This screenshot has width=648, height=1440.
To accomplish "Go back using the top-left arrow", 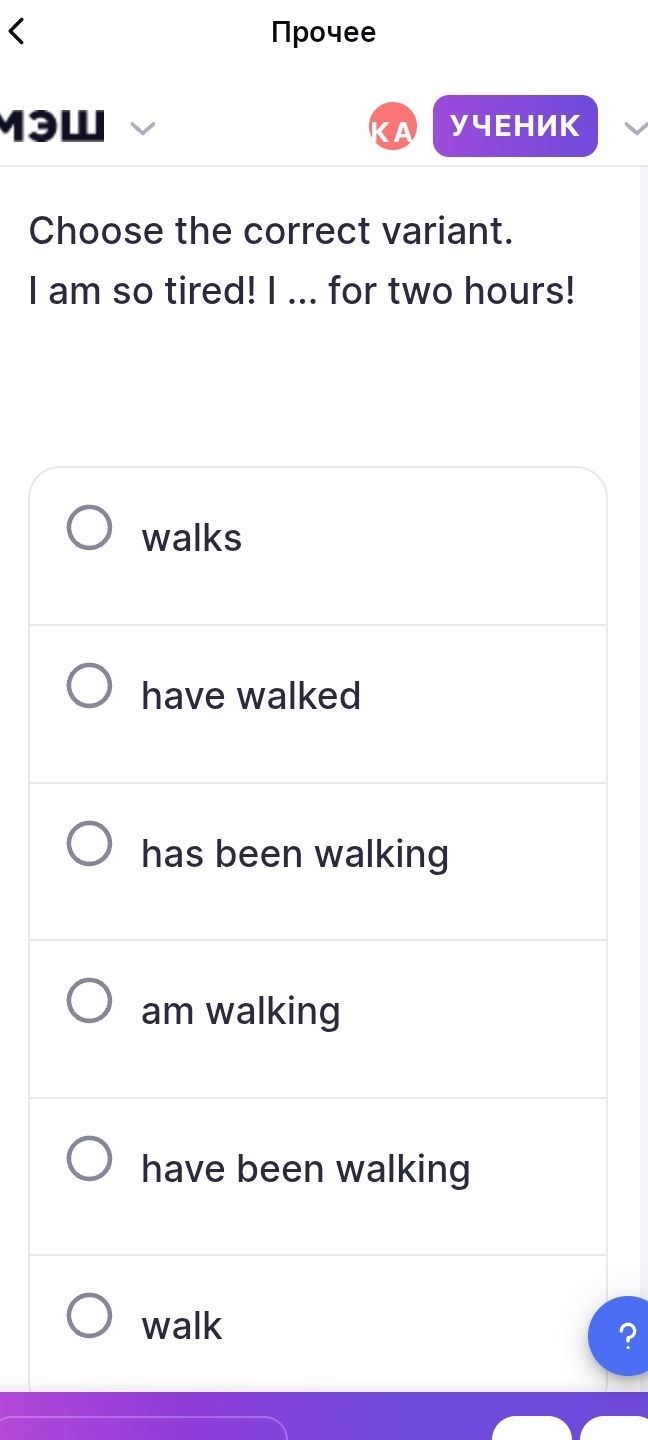I will coord(16,31).
